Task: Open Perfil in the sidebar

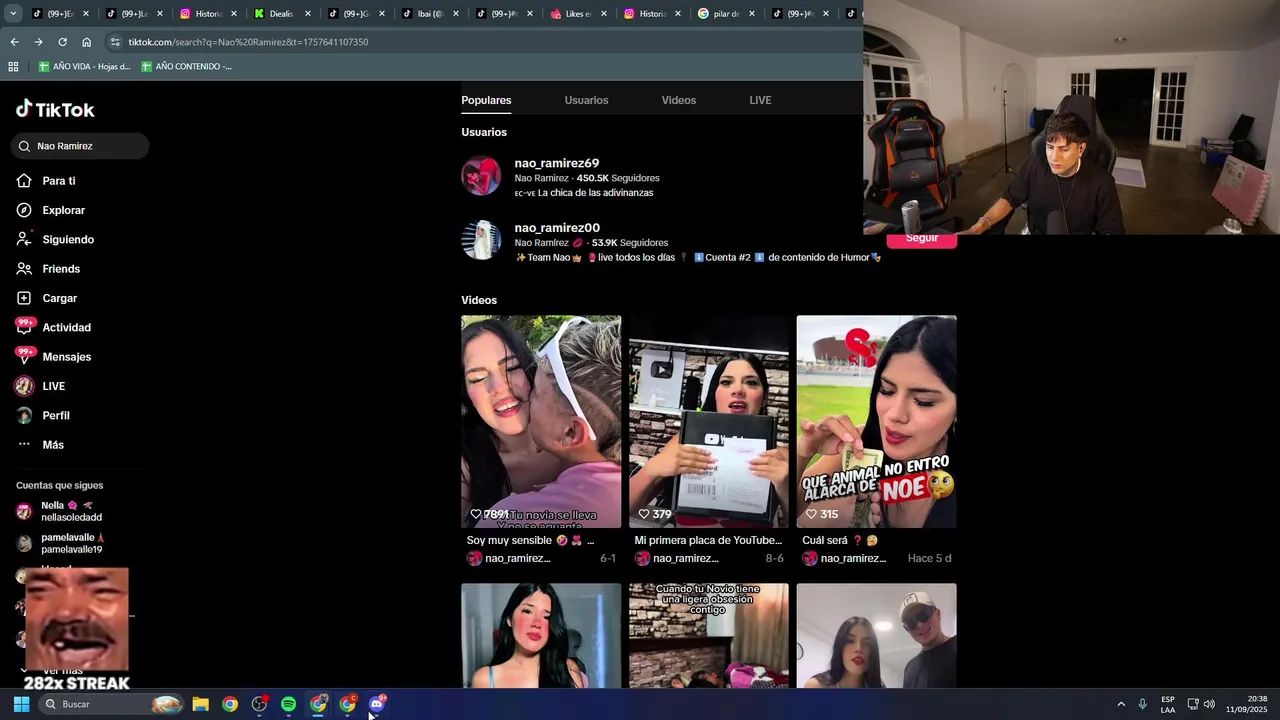Action: click(43, 415)
